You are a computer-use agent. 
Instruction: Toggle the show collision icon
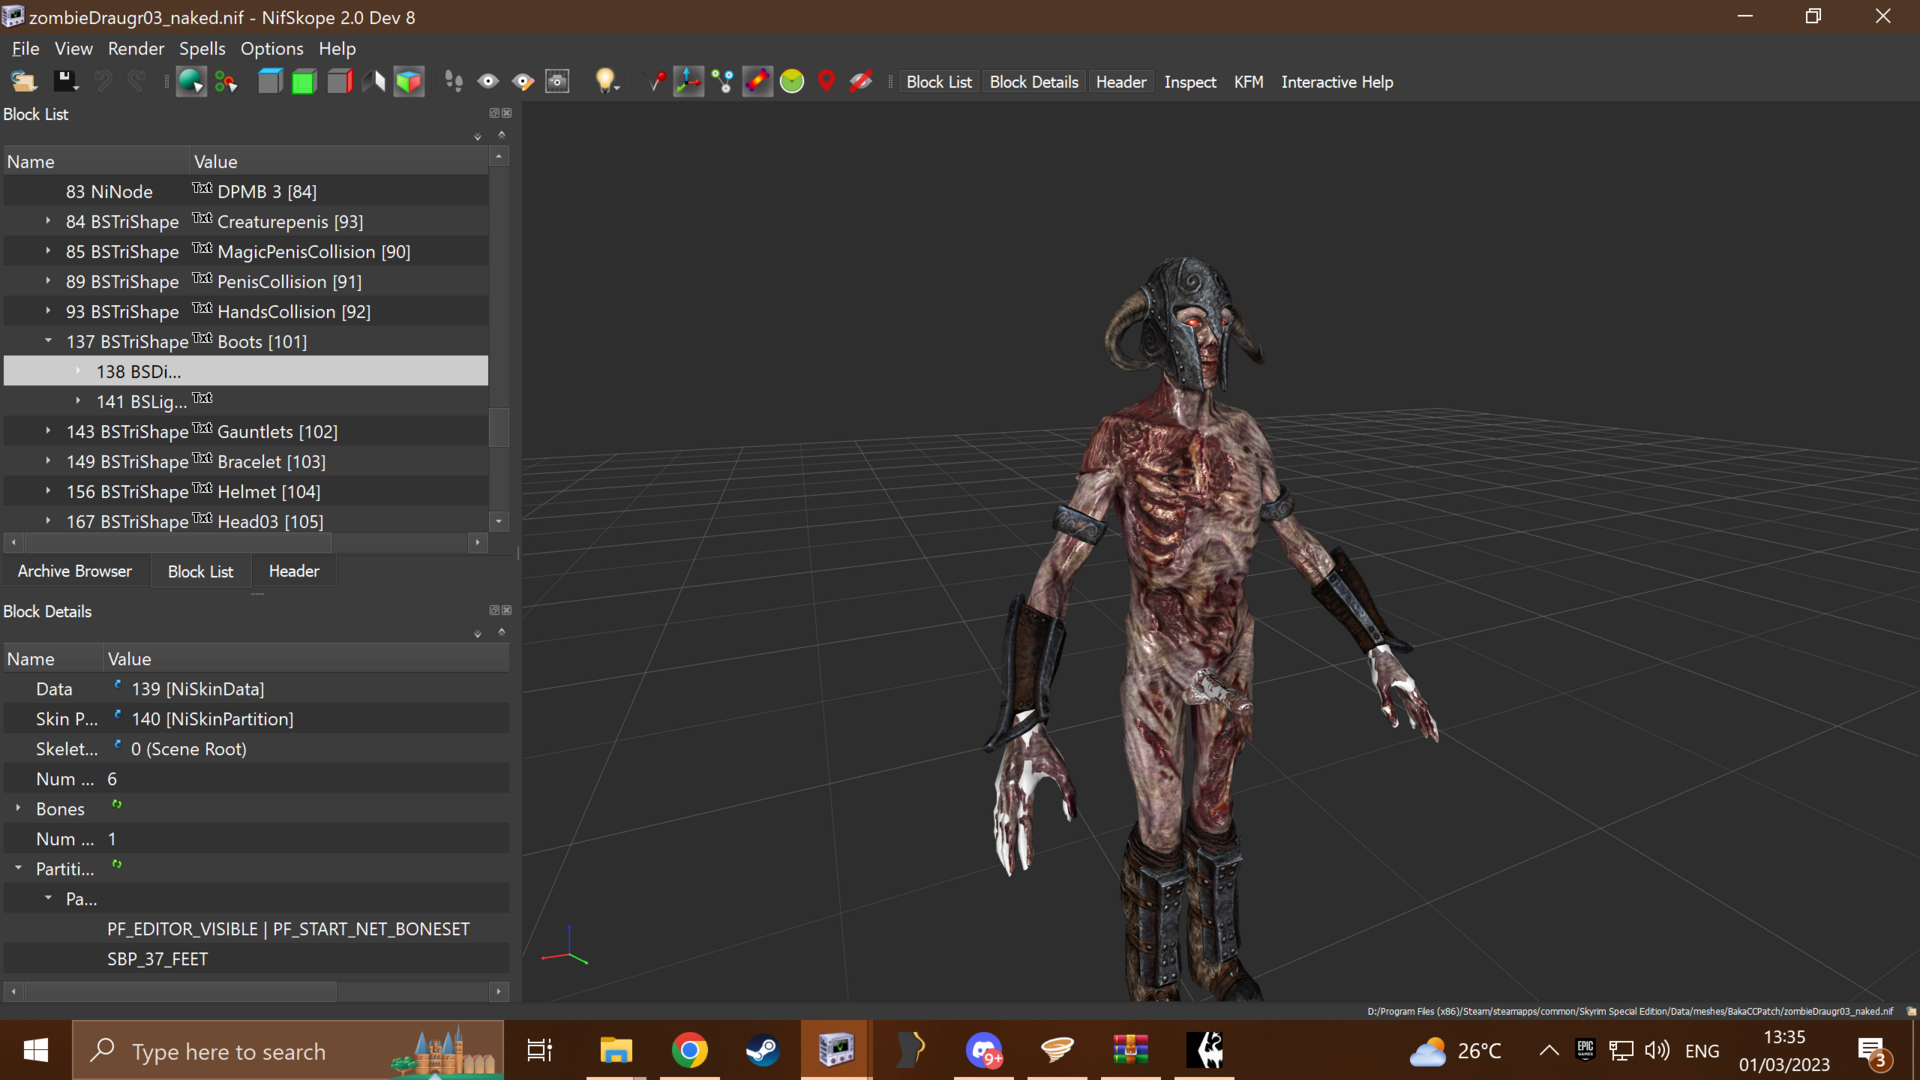[x=758, y=82]
